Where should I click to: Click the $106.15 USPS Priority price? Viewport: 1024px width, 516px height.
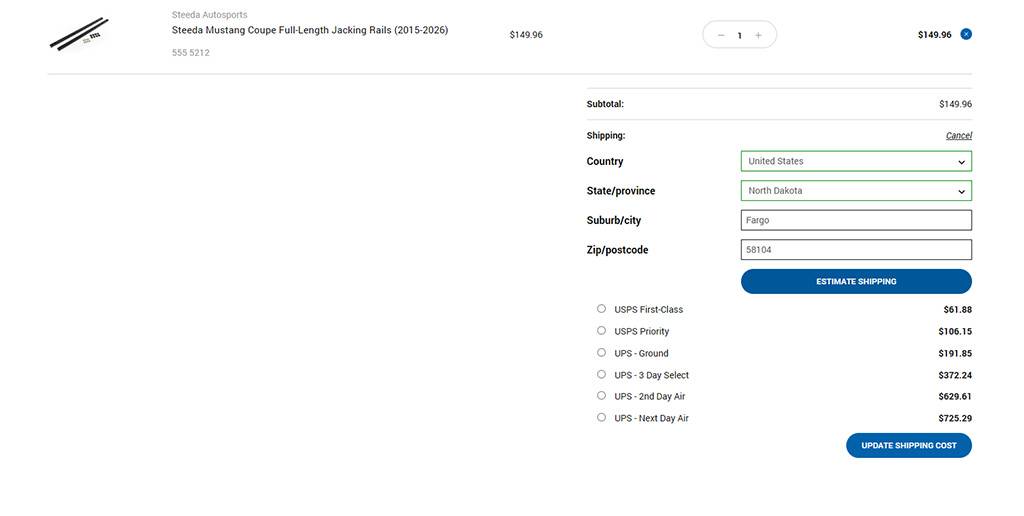[955, 331]
